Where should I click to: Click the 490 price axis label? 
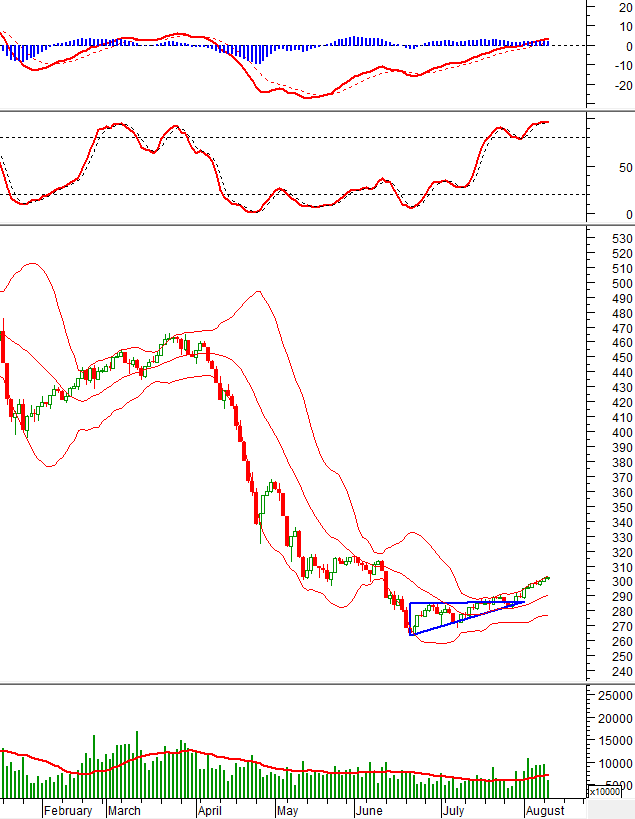click(621, 299)
